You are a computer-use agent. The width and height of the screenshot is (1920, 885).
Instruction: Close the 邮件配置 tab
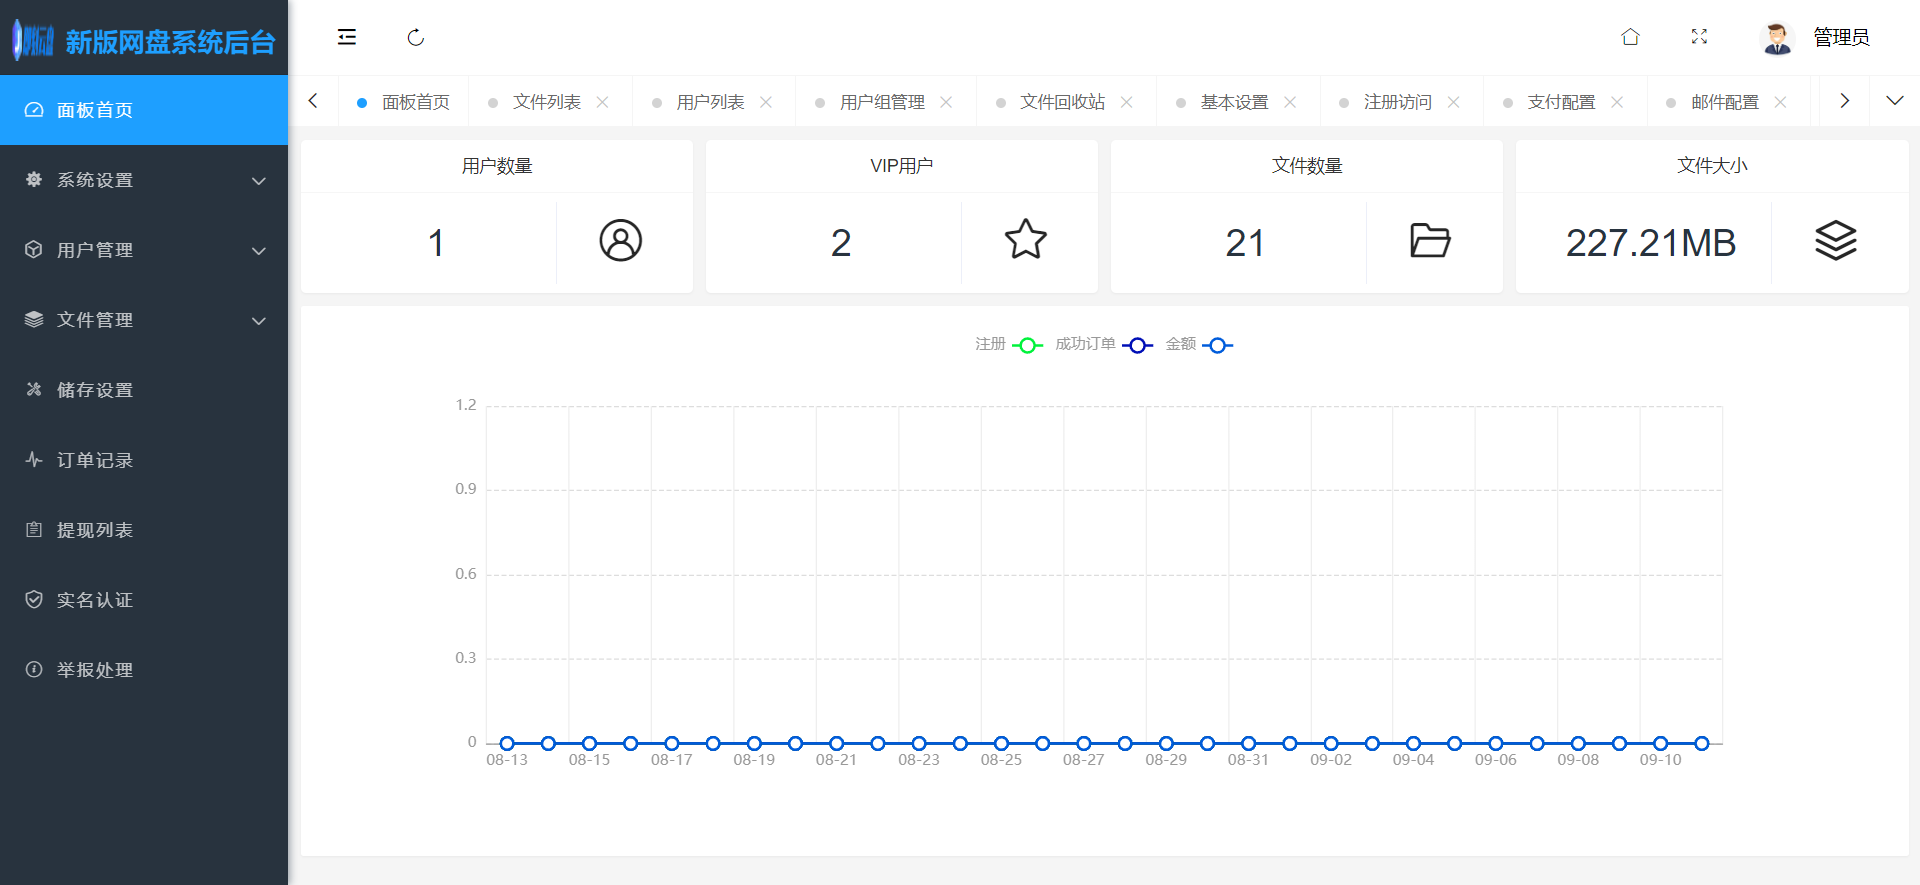[1780, 102]
